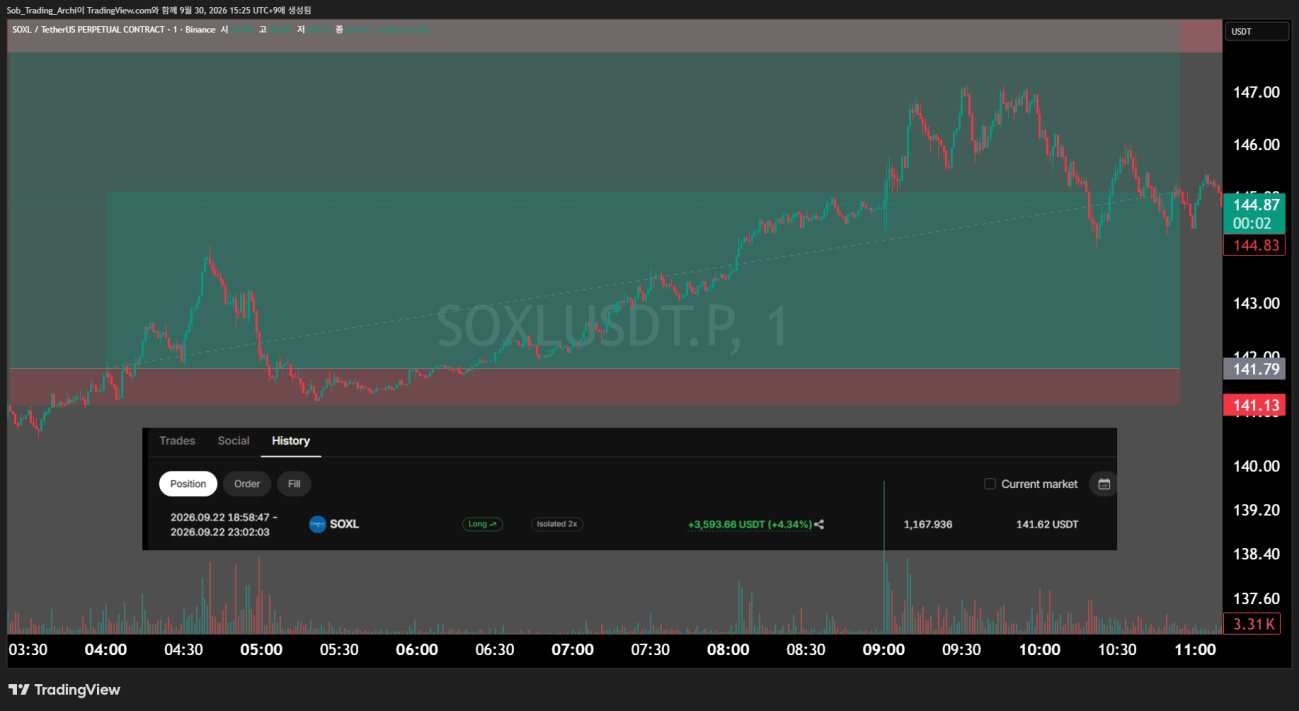1299x711 pixels.
Task: Click the Sob_Trading_Archi attribution caption at top
Action: pyautogui.click(x=158, y=9)
